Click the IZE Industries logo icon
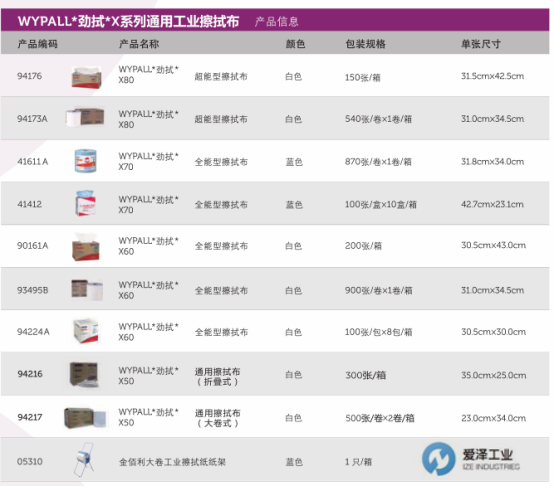 (438, 458)
